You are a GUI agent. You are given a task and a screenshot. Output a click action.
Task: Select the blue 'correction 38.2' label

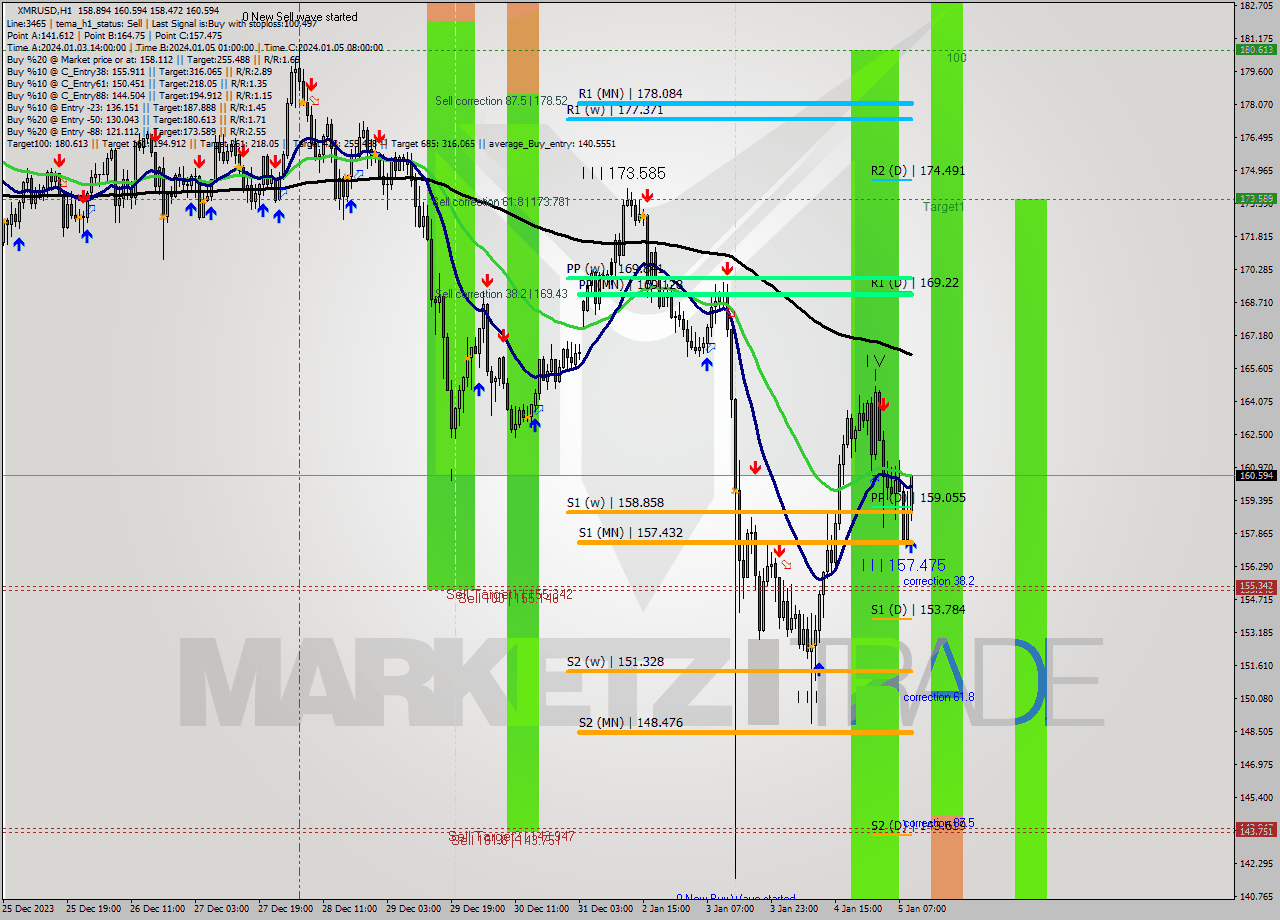click(x=938, y=581)
